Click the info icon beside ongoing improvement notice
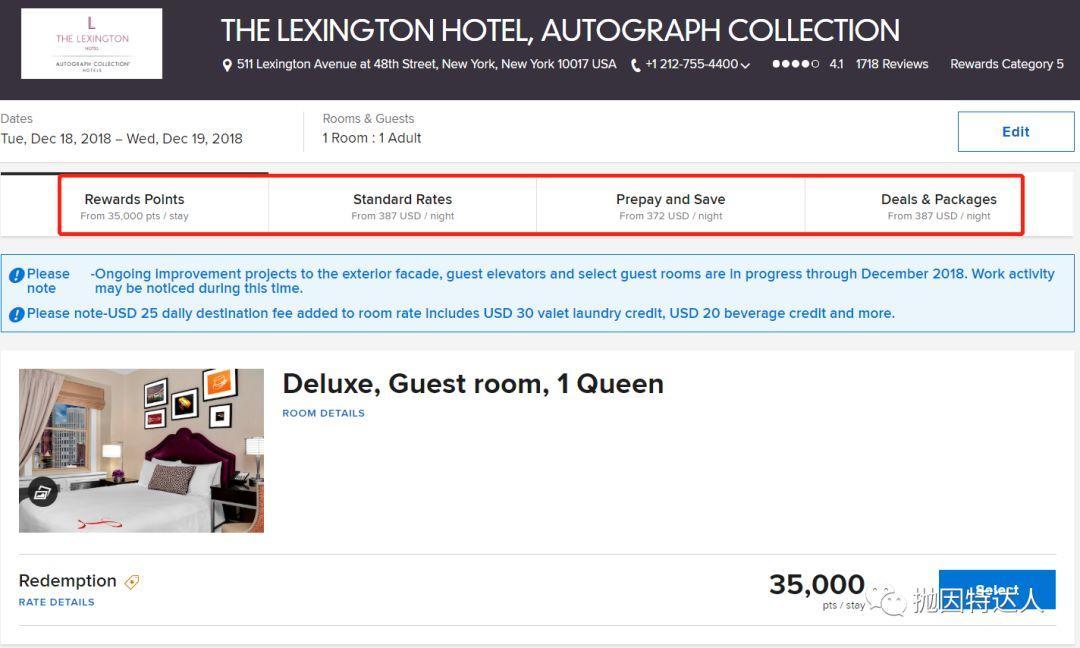This screenshot has width=1080, height=648. click(x=16, y=275)
